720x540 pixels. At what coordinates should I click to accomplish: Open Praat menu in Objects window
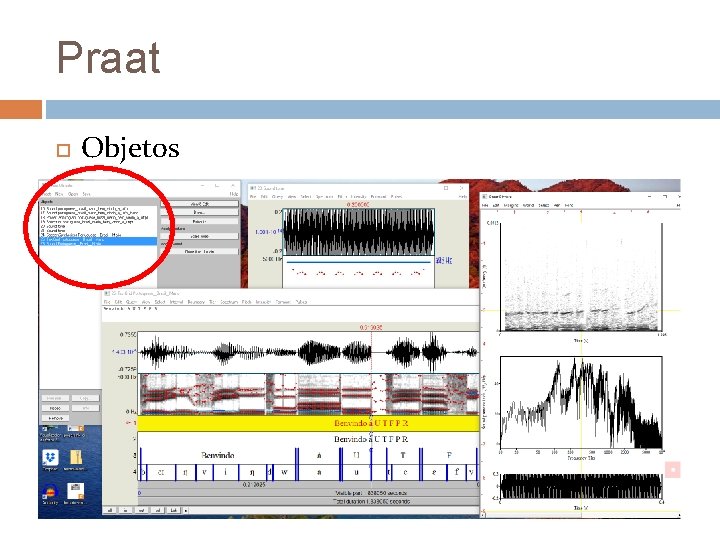click(x=47, y=194)
